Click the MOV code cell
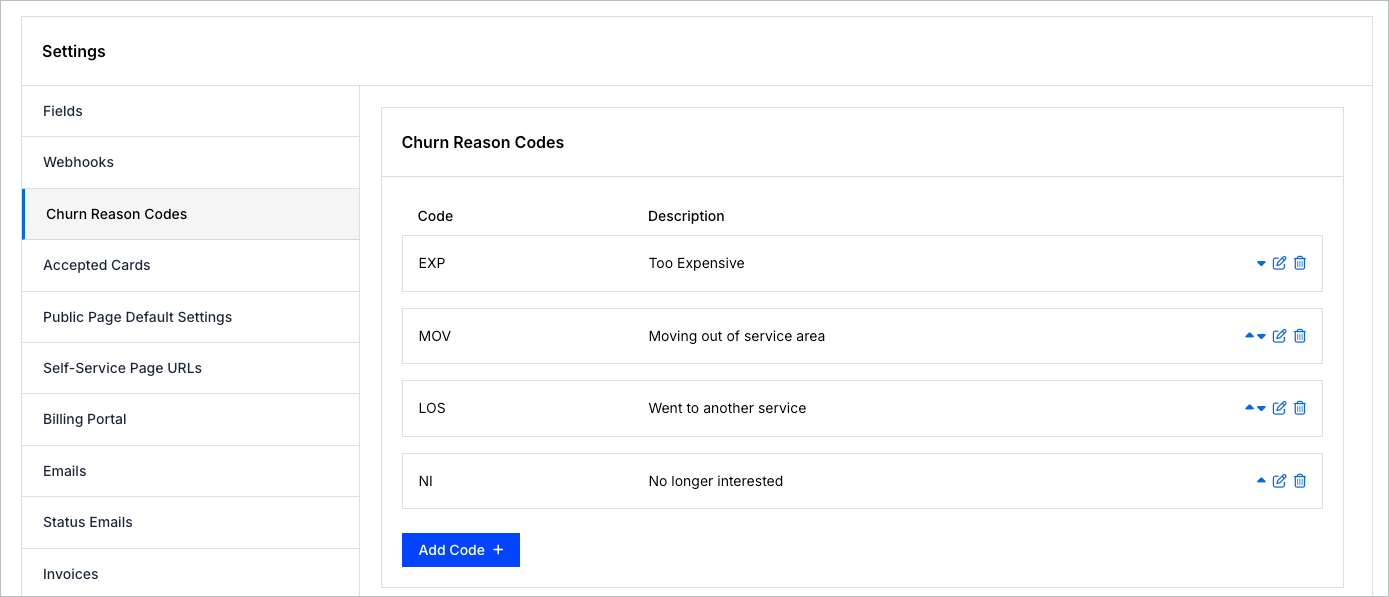 (x=435, y=336)
